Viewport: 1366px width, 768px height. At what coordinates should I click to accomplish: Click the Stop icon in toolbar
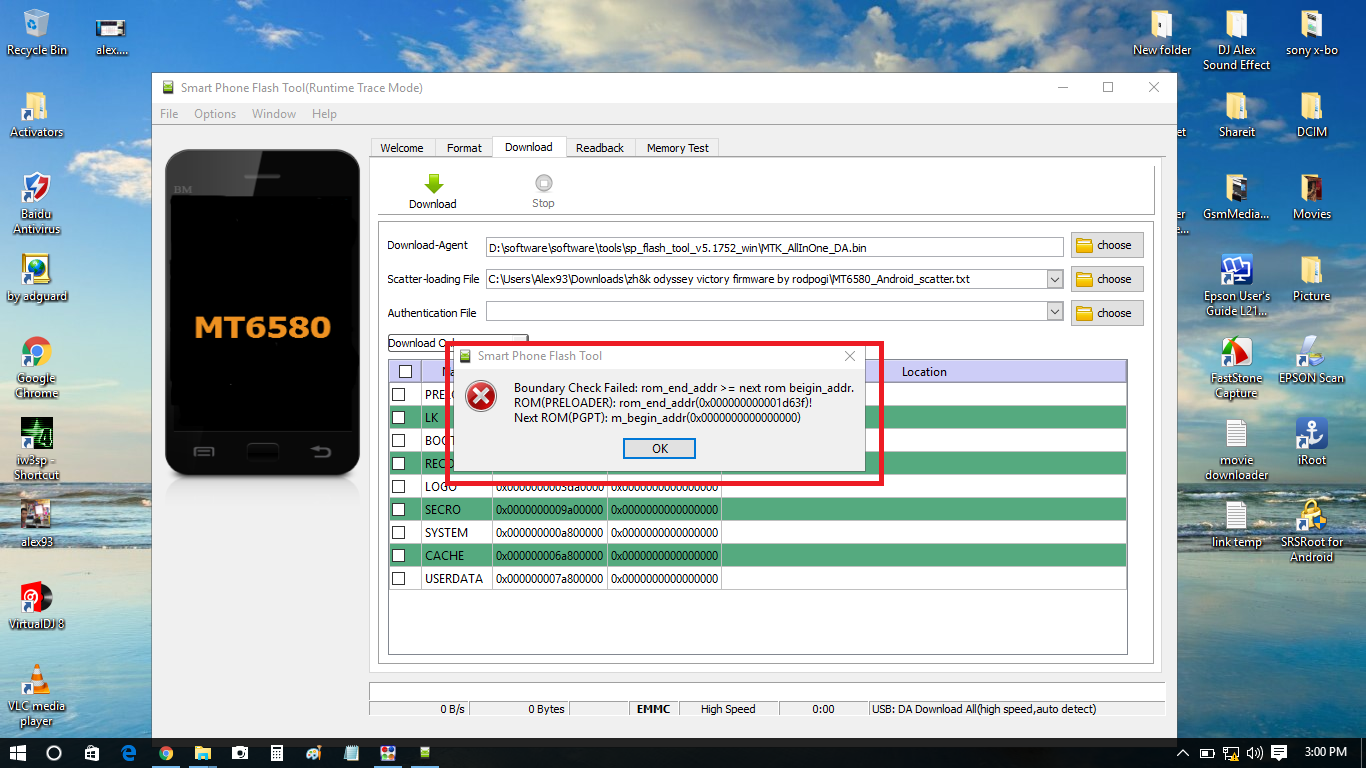pyautogui.click(x=543, y=183)
